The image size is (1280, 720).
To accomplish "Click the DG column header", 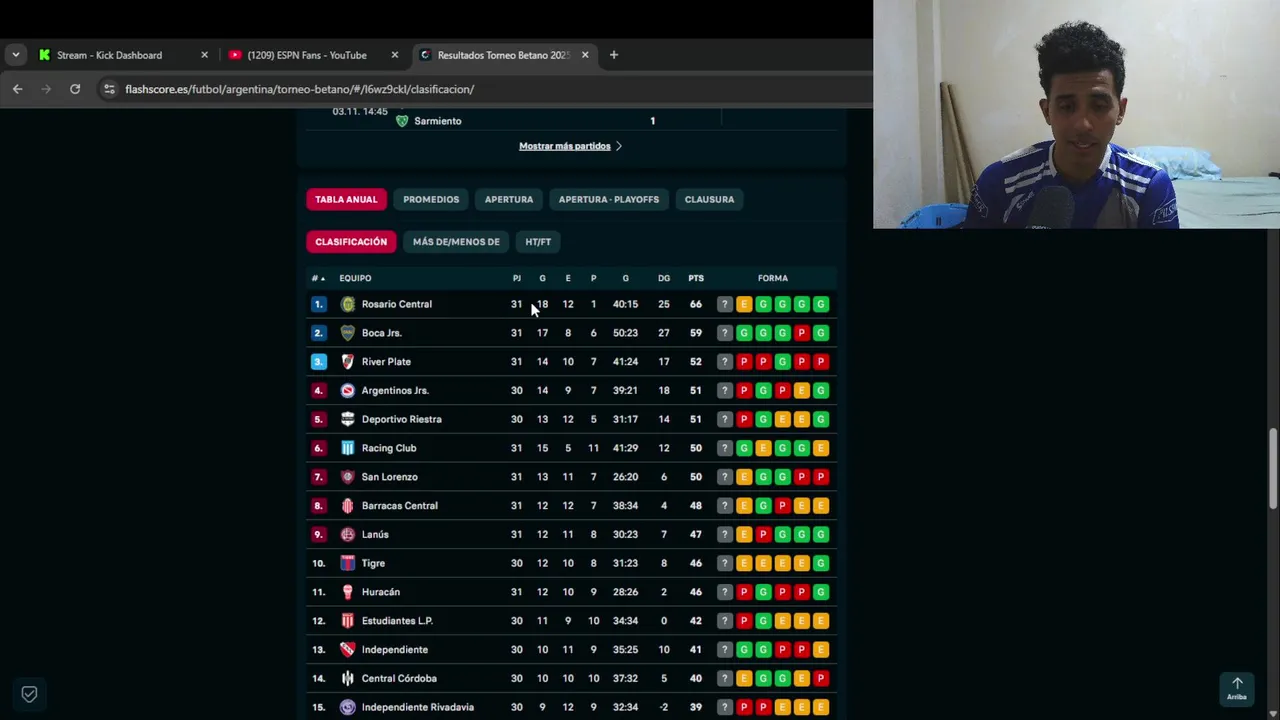I will pos(664,278).
